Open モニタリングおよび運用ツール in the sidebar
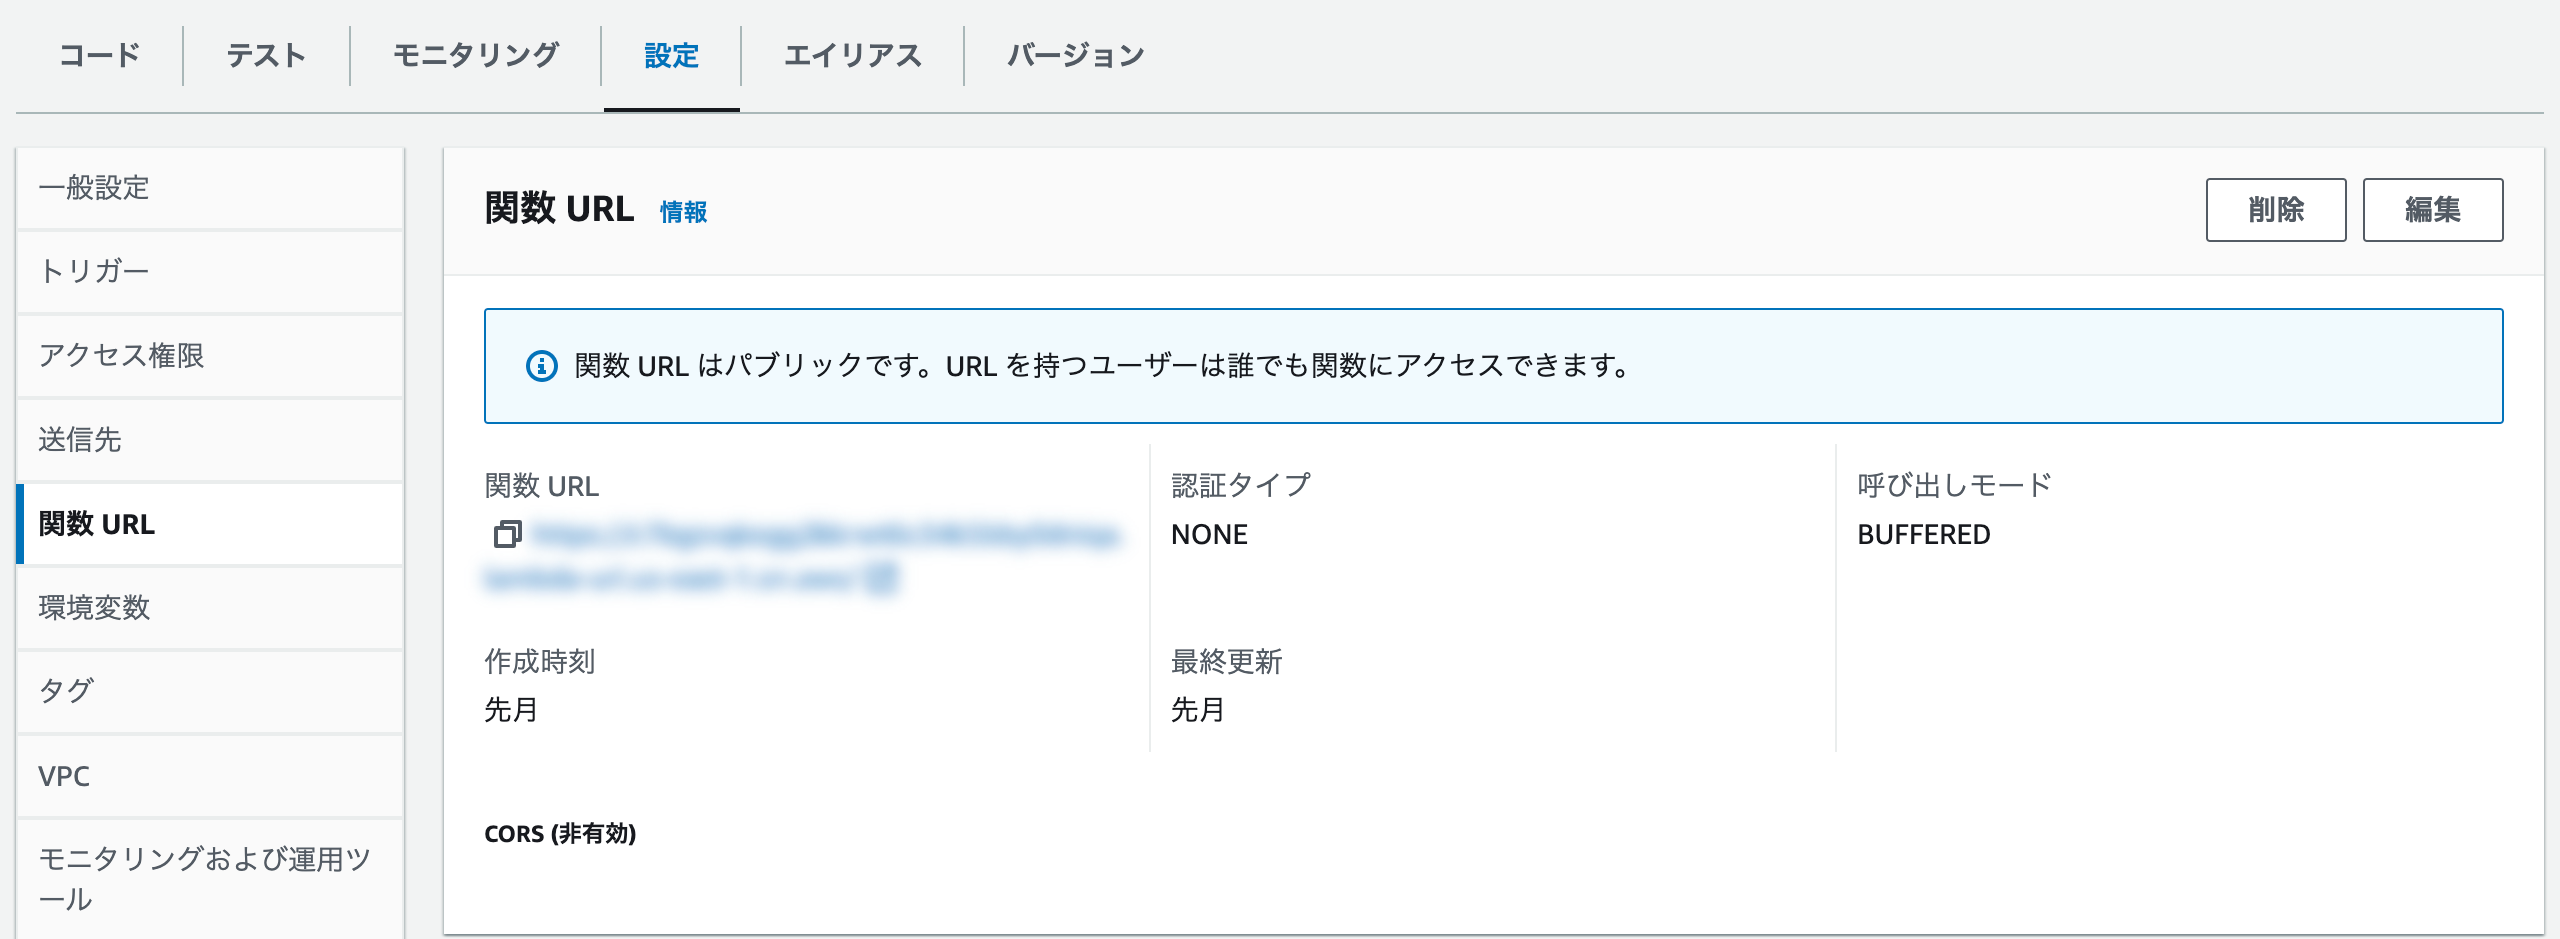Image resolution: width=2560 pixels, height=939 pixels. 204,878
